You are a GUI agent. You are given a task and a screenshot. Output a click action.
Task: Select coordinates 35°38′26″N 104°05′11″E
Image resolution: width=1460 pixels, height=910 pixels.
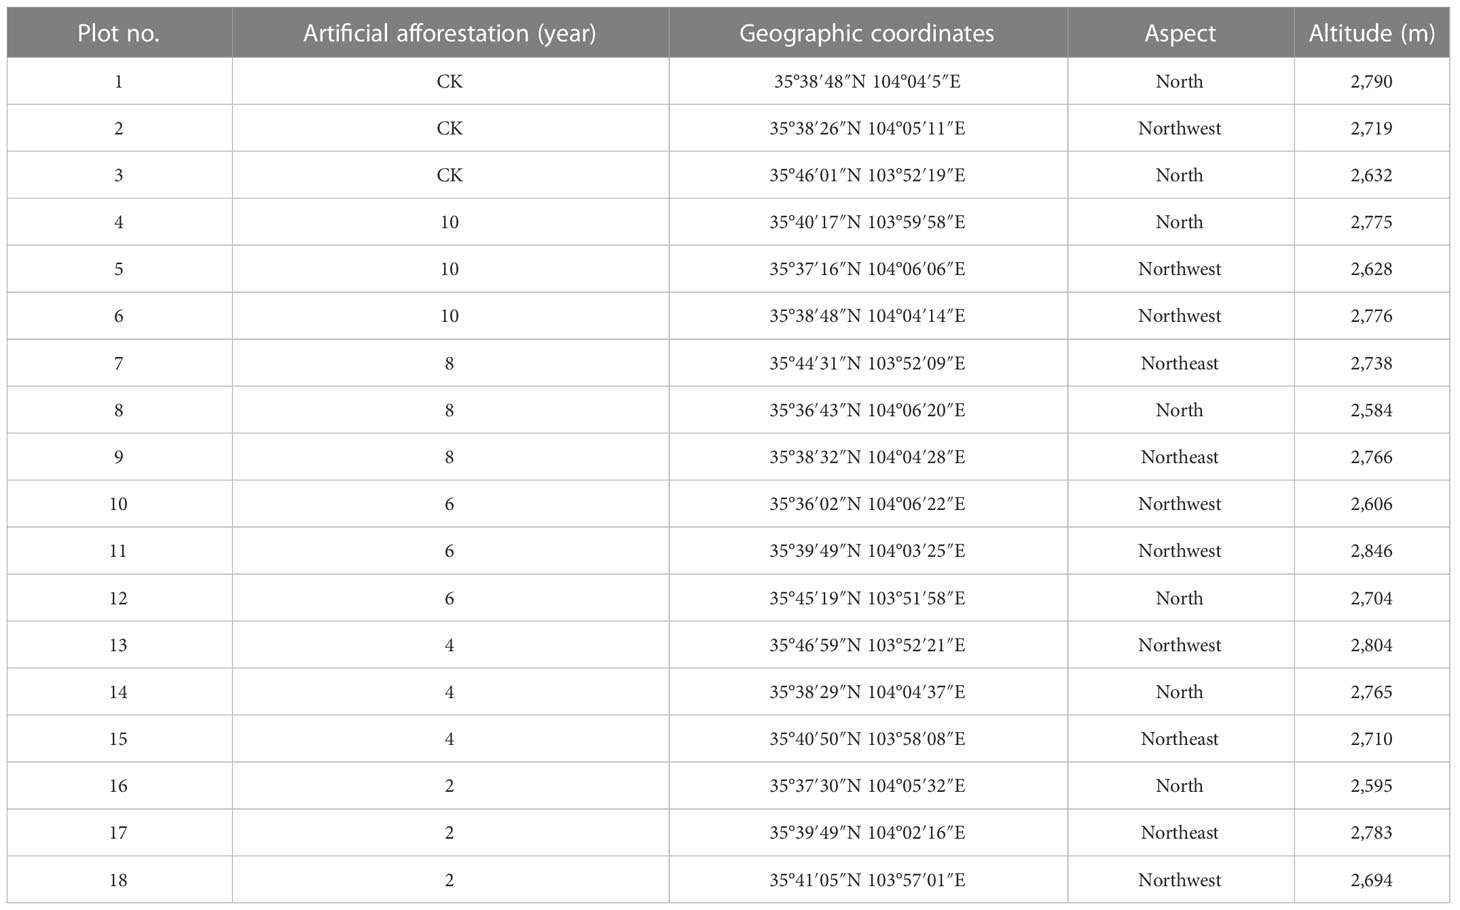pyautogui.click(x=867, y=128)
